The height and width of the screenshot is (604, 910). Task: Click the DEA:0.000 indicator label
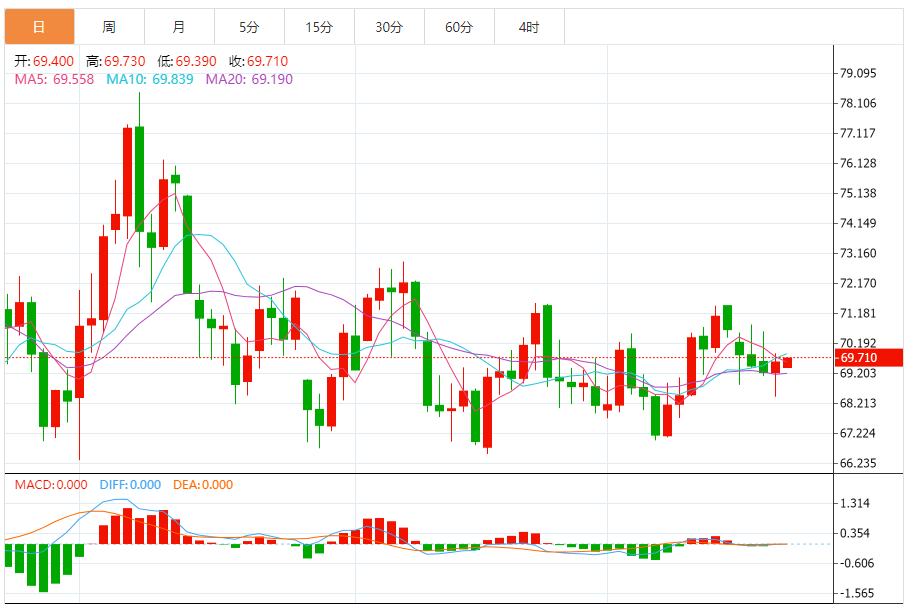[x=203, y=484]
